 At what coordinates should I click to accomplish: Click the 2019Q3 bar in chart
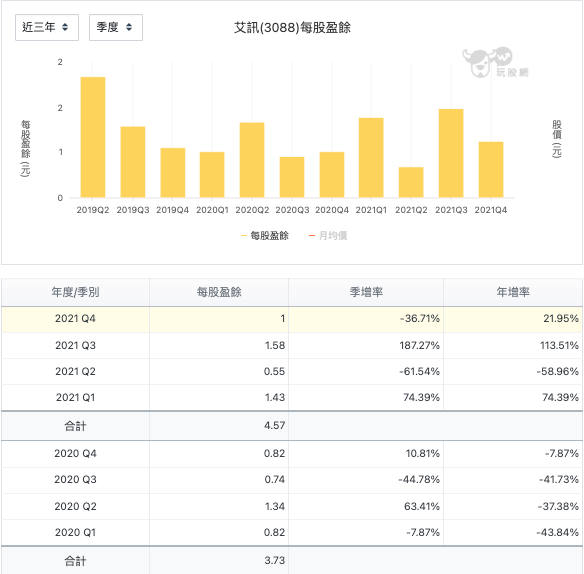click(x=133, y=162)
